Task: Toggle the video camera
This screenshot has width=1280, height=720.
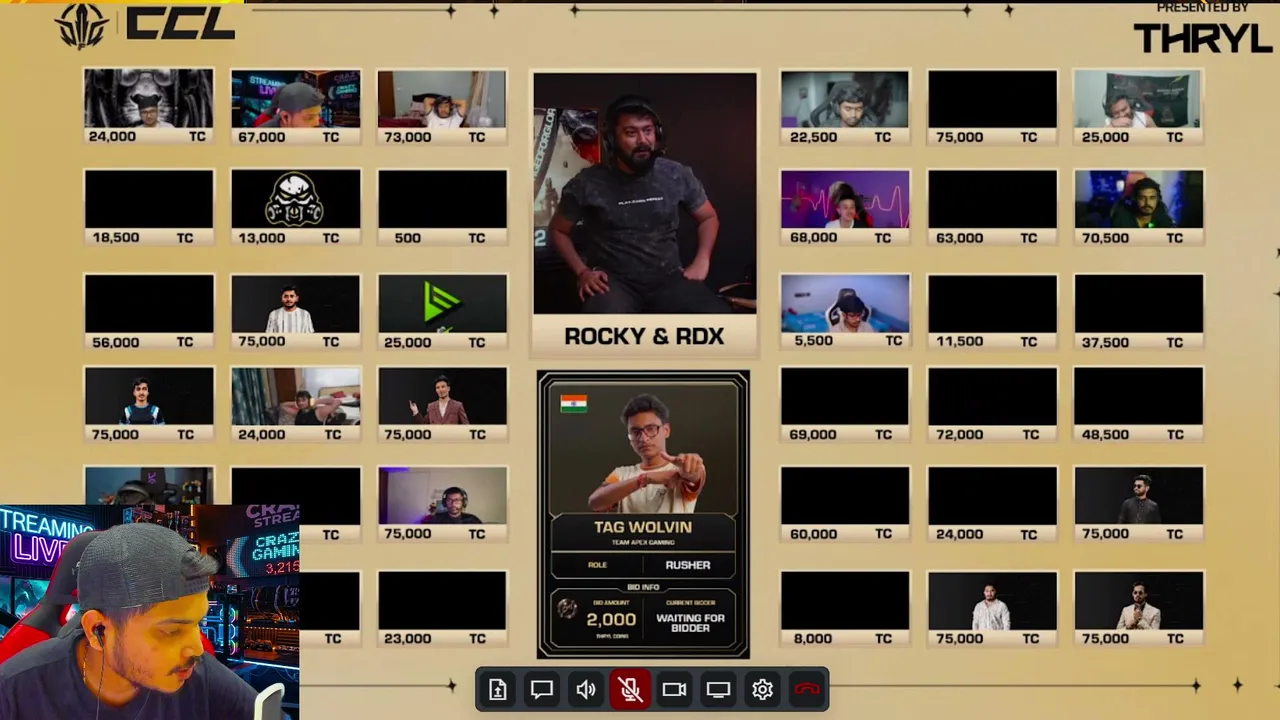Action: 674,689
